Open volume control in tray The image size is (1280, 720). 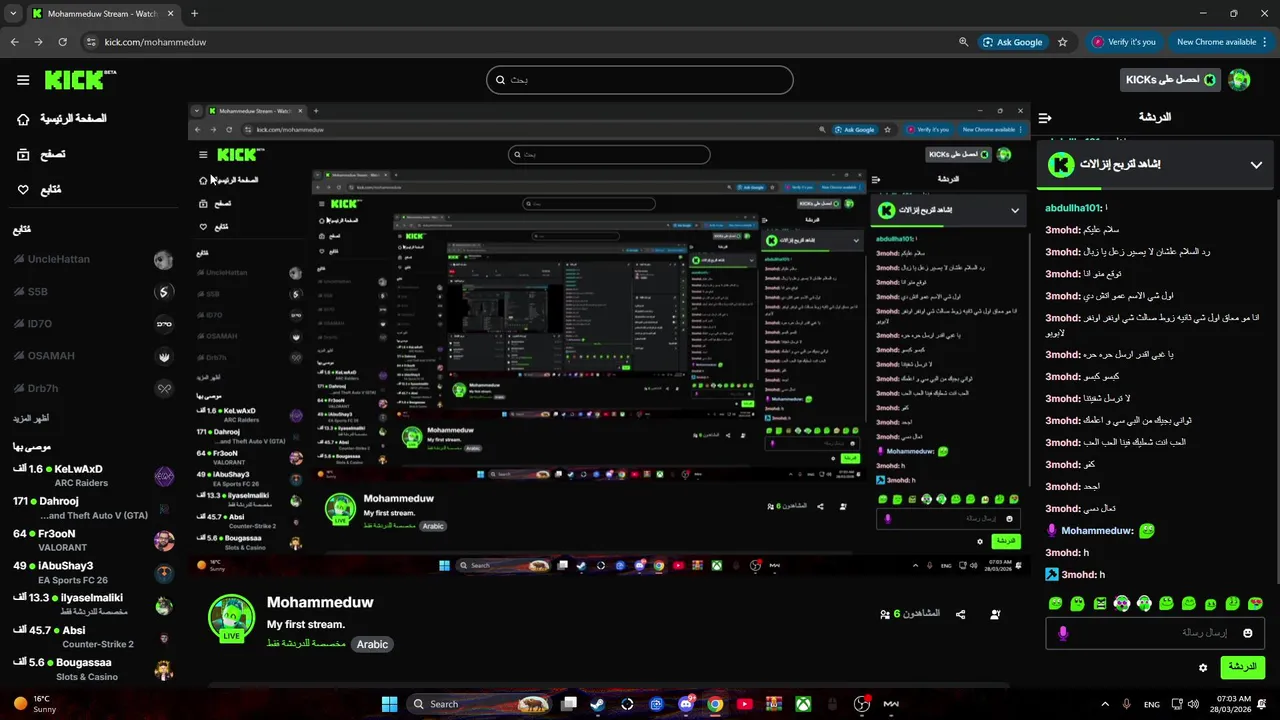[x=1192, y=704]
